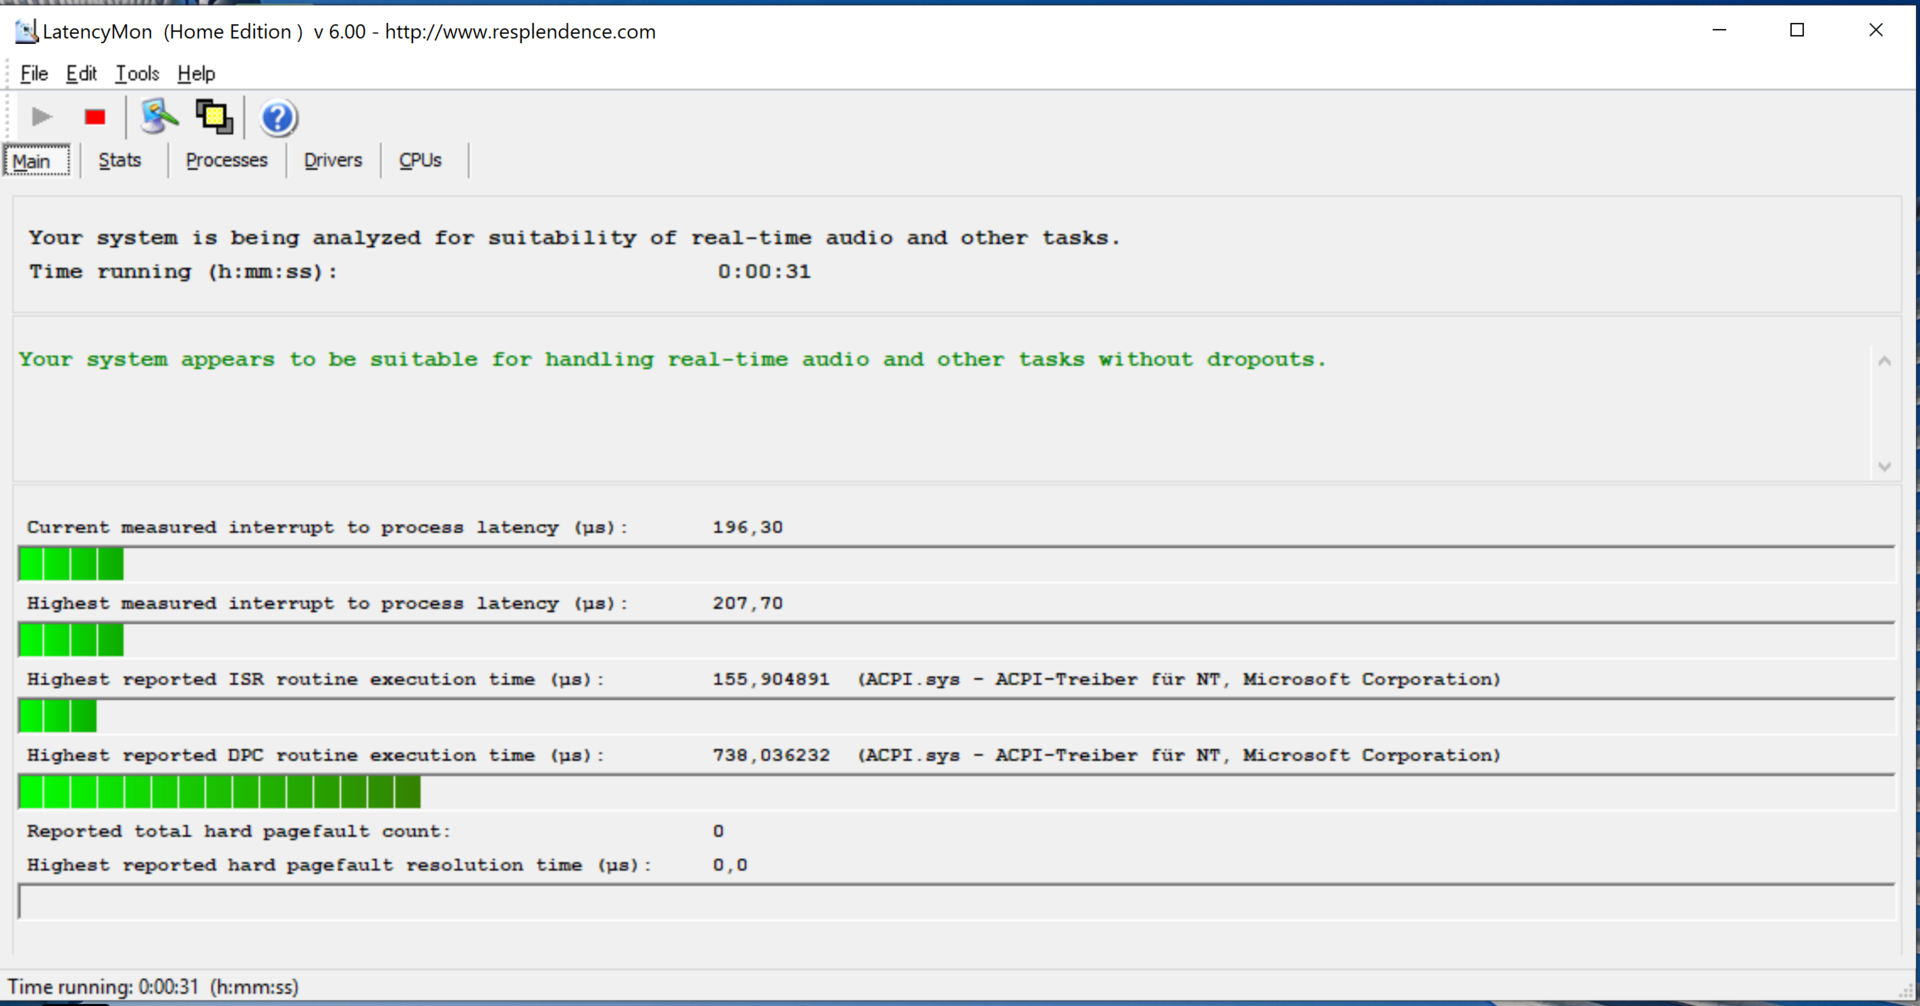Open the Tools menu
1920x1006 pixels.
(x=137, y=74)
